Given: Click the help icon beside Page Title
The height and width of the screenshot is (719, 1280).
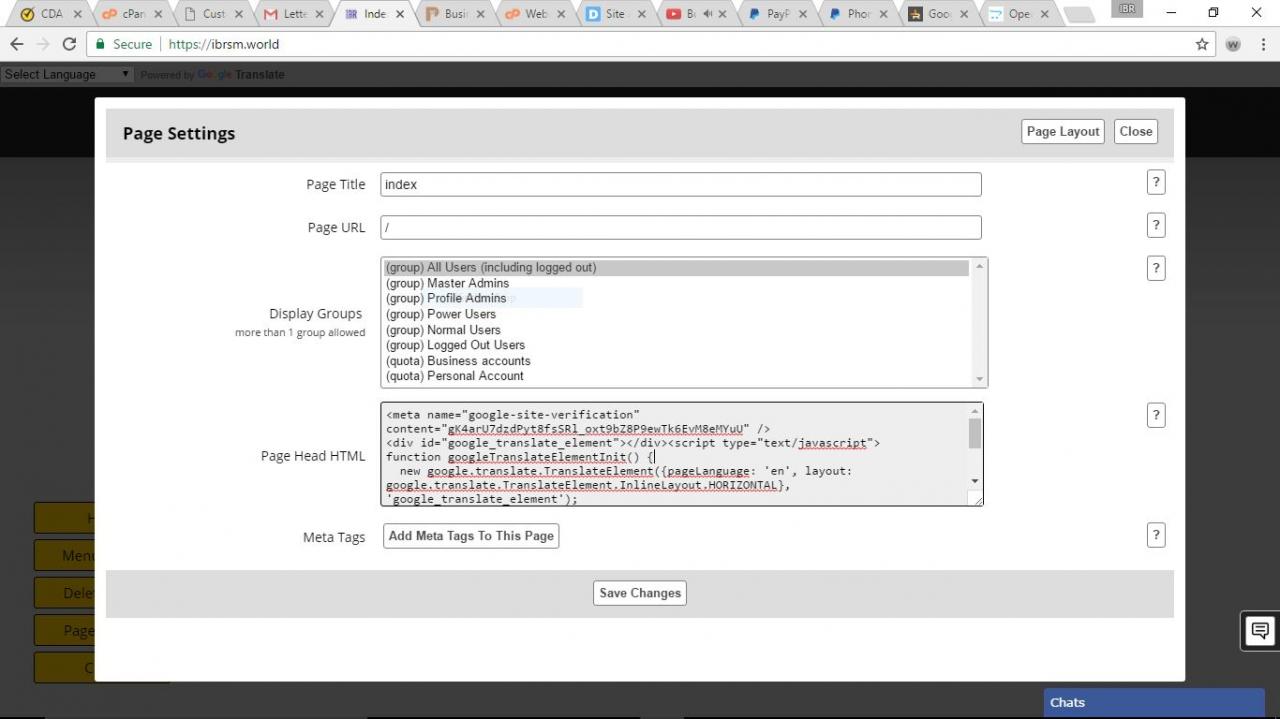Looking at the screenshot, I should click(1156, 182).
